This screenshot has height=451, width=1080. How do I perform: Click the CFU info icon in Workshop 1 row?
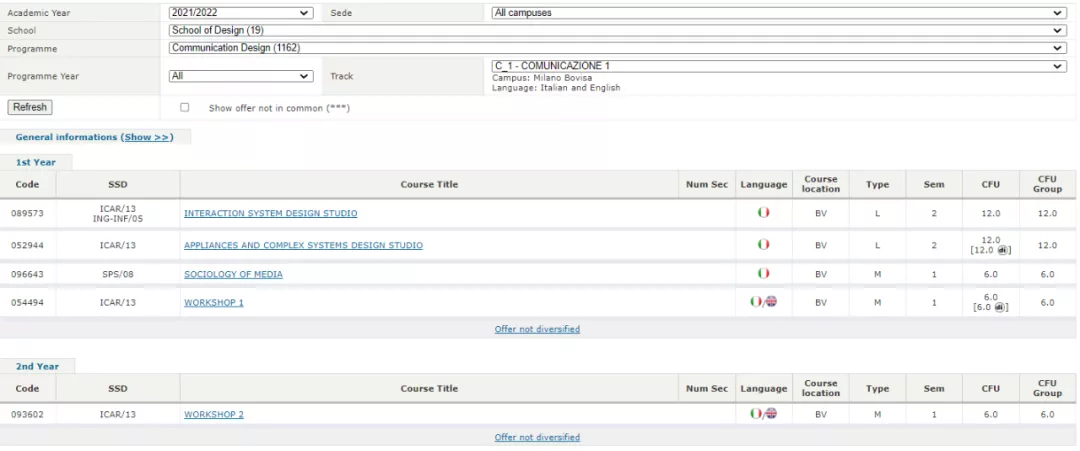click(x=998, y=307)
